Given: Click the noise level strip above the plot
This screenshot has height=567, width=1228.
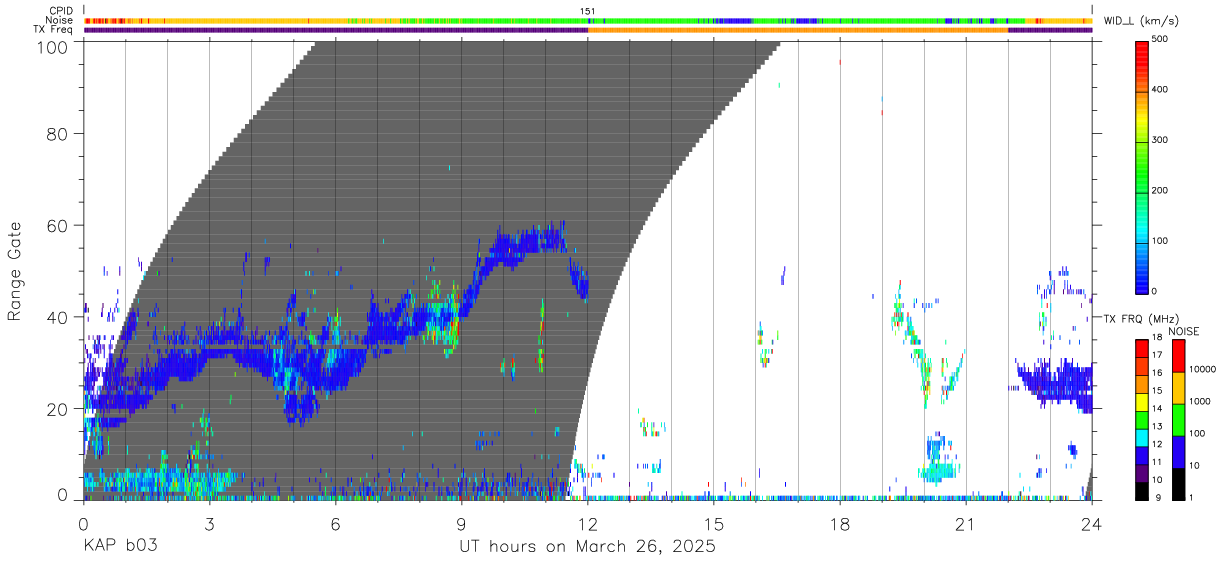Looking at the screenshot, I should click(588, 20).
